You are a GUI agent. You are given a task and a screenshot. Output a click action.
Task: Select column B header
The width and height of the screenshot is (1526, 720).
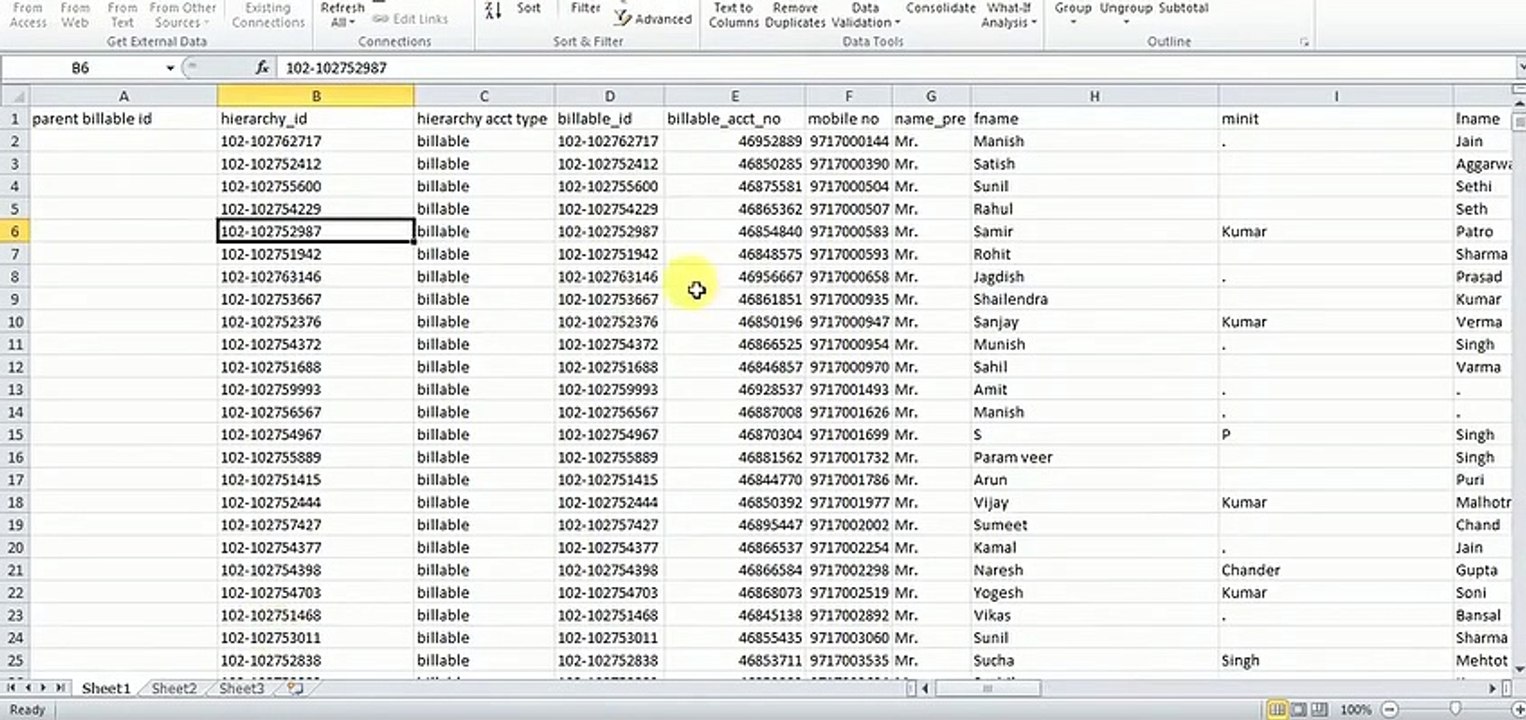click(315, 96)
